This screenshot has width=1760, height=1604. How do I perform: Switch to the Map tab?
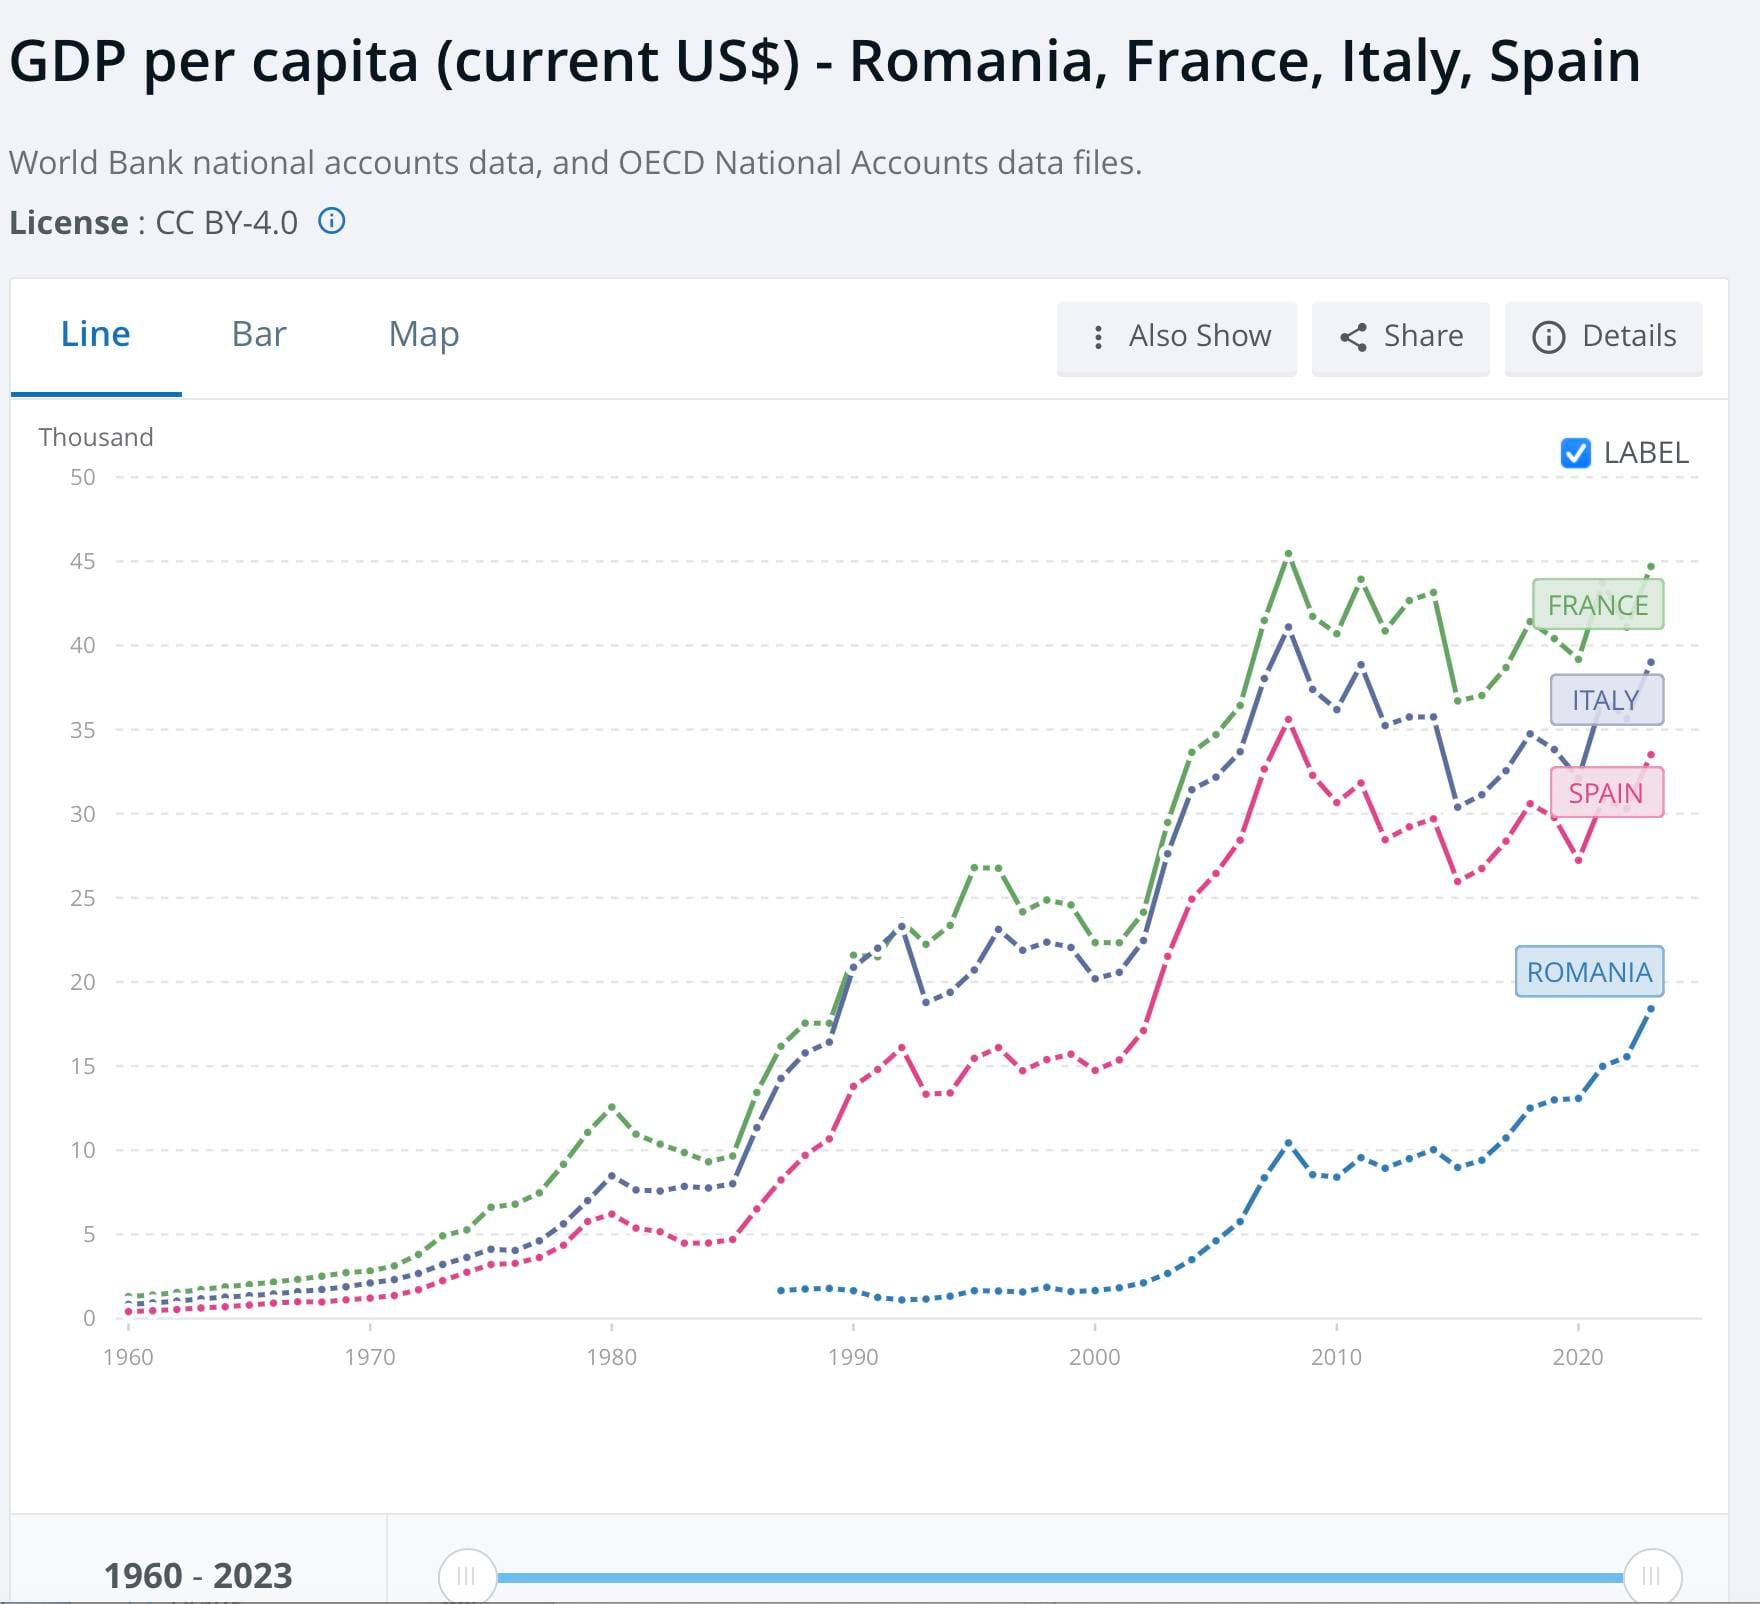point(424,334)
